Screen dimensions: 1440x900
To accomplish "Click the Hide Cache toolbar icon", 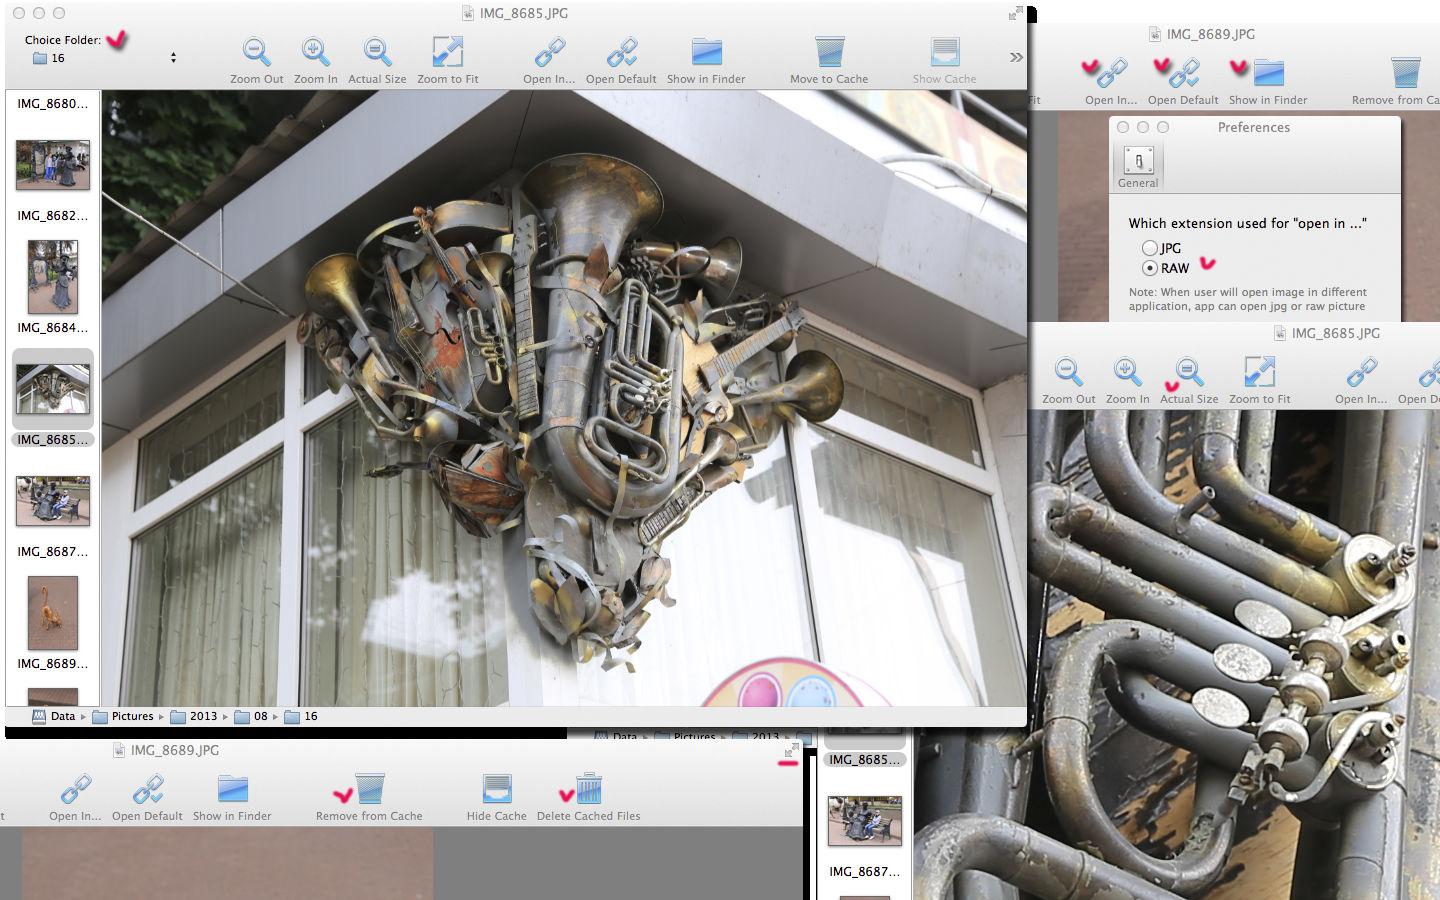I will click(496, 790).
